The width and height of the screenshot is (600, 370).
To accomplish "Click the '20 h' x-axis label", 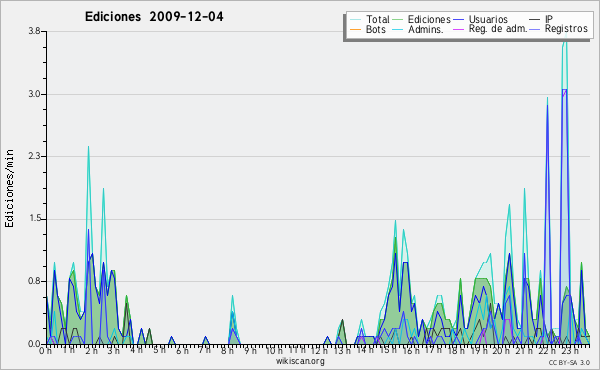I will point(501,350).
